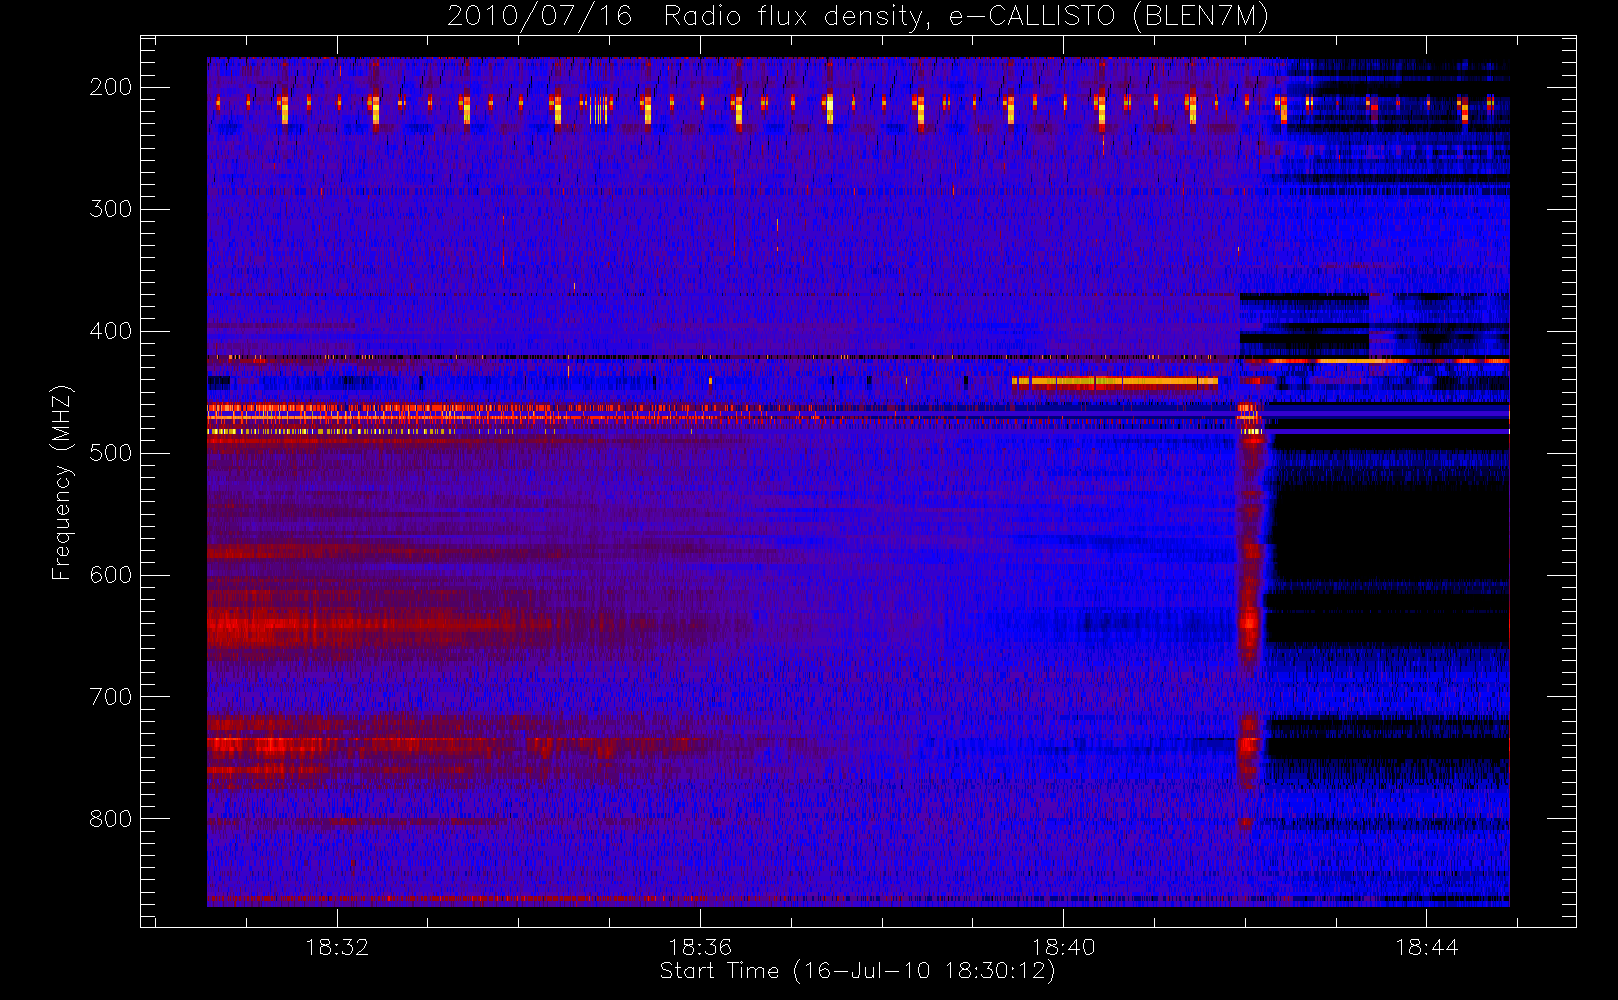This screenshot has width=1618, height=1000.
Task: Click the 700 frequency tick label
Action: (111, 697)
